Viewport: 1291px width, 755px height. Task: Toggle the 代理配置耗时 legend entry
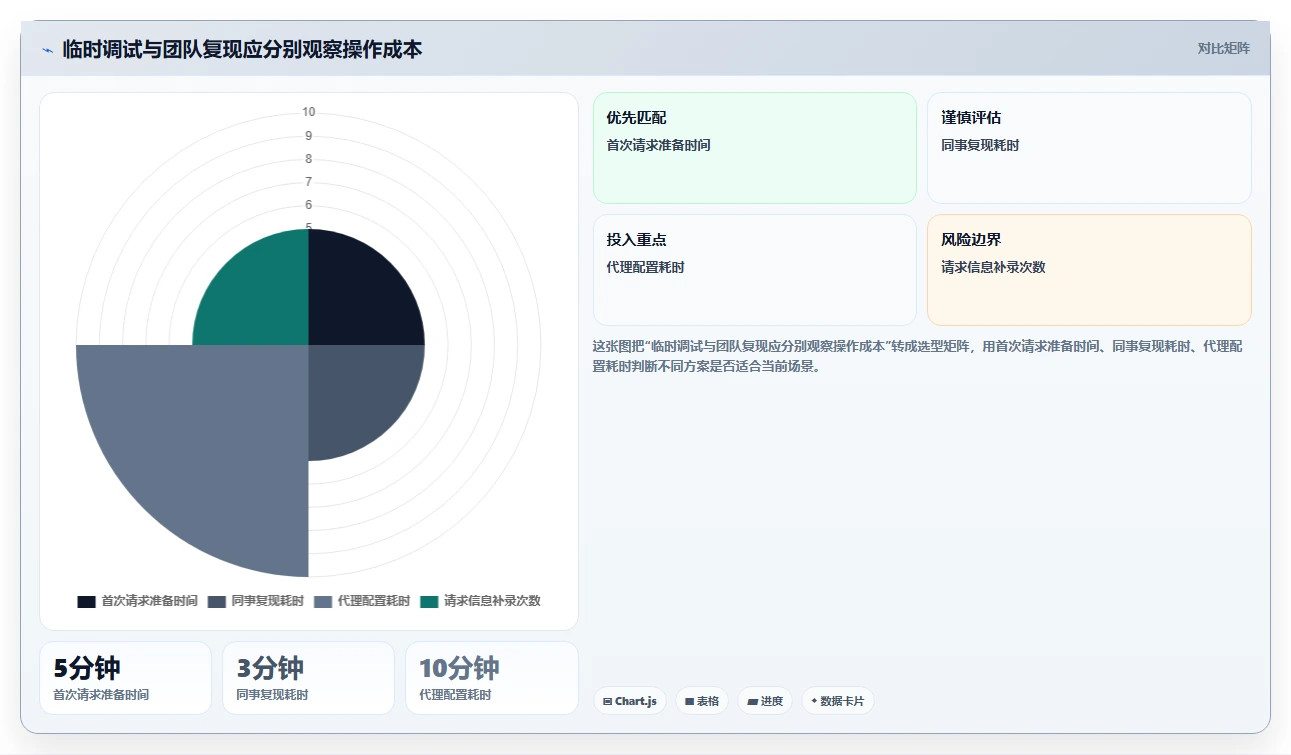click(x=362, y=601)
